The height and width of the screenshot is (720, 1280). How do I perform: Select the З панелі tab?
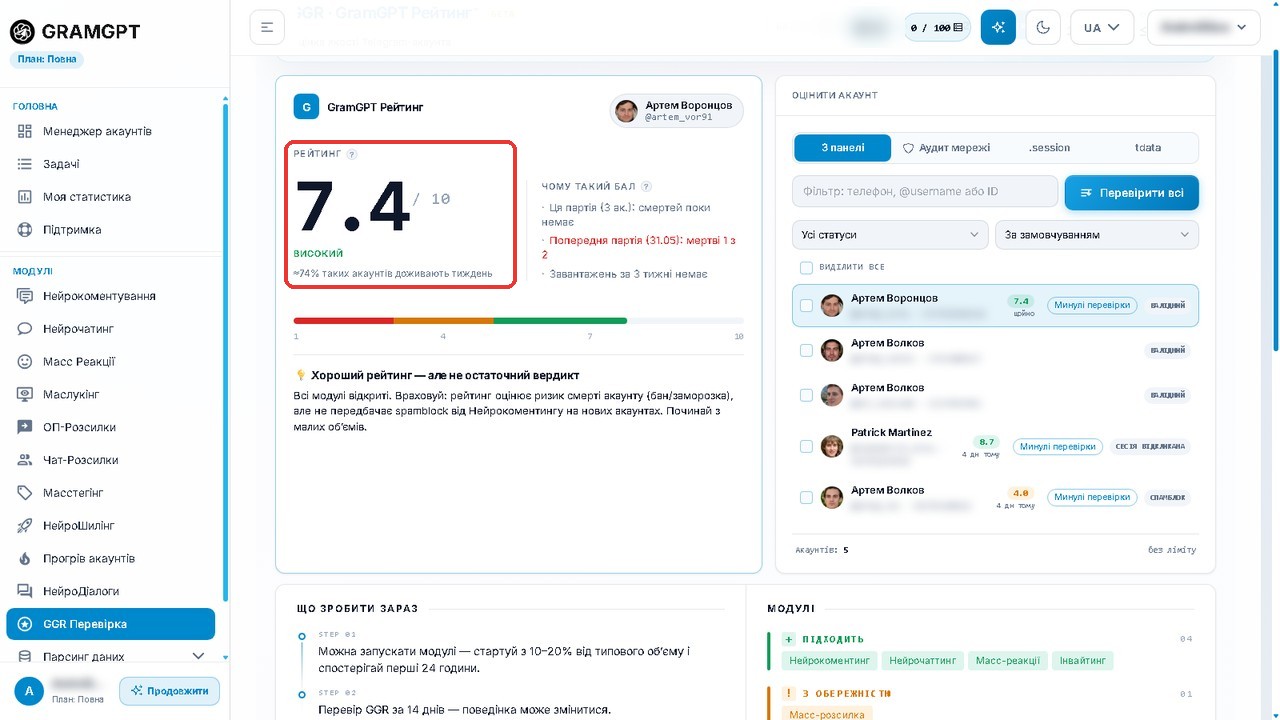(x=843, y=148)
